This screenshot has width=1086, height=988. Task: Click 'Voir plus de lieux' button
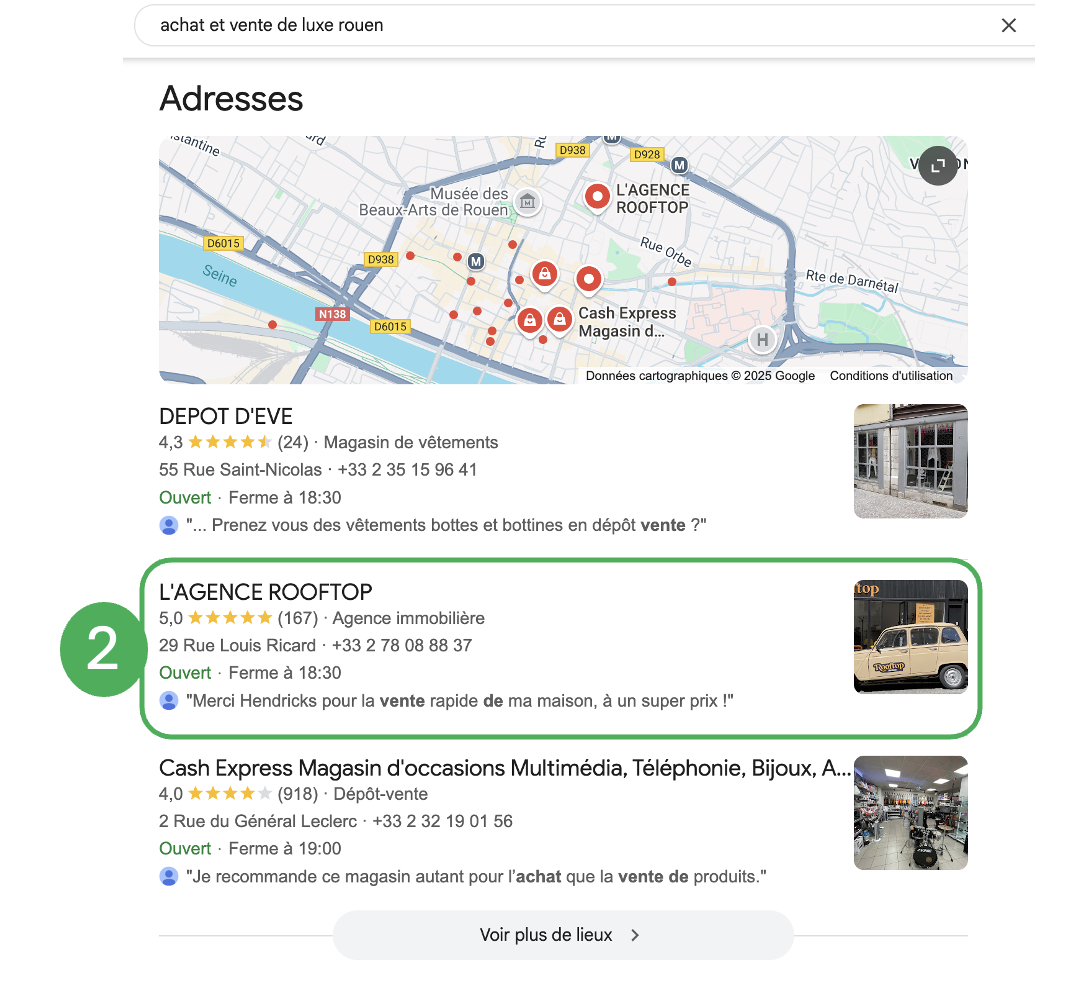[x=563, y=935]
